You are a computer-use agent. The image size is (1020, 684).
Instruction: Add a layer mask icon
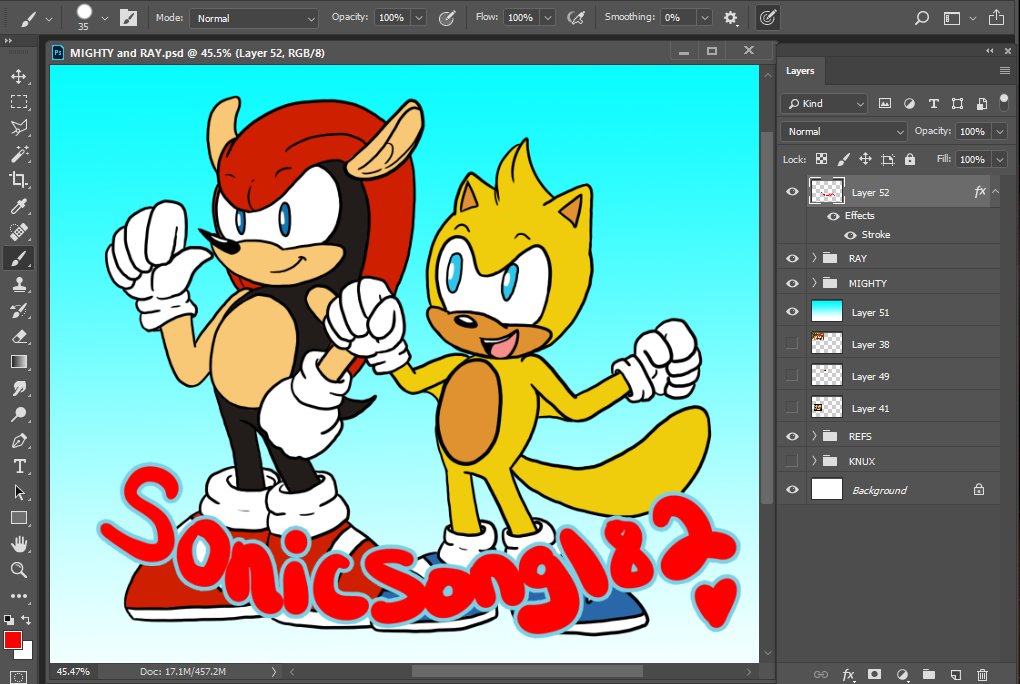coord(875,675)
